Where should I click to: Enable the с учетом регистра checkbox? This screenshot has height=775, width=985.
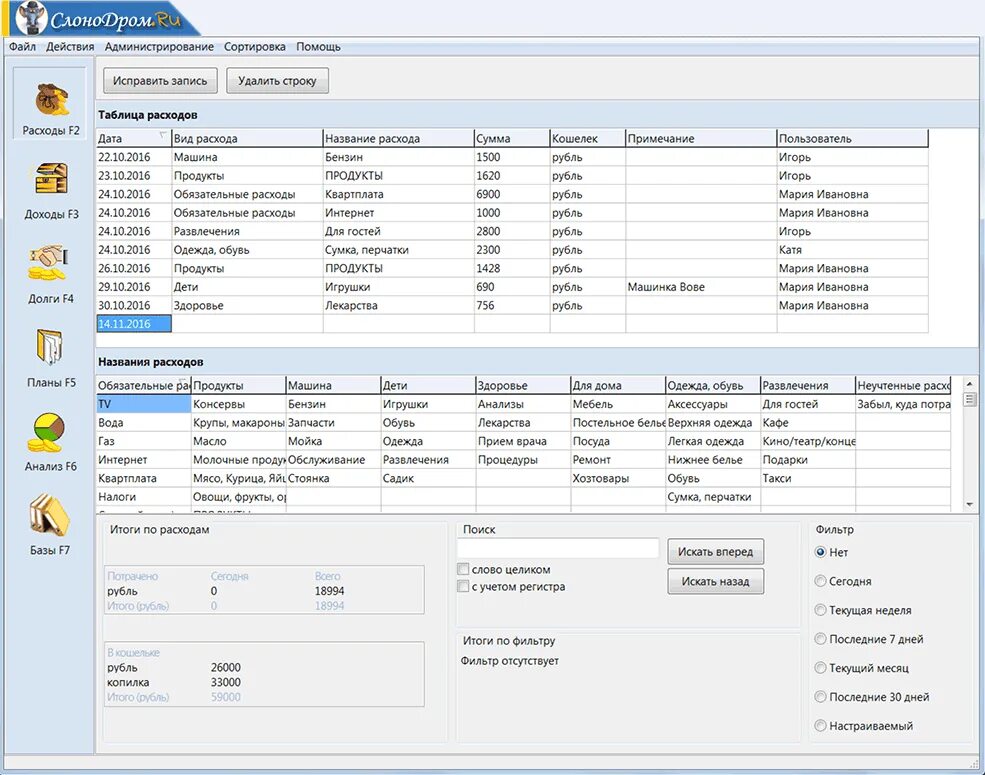463,586
